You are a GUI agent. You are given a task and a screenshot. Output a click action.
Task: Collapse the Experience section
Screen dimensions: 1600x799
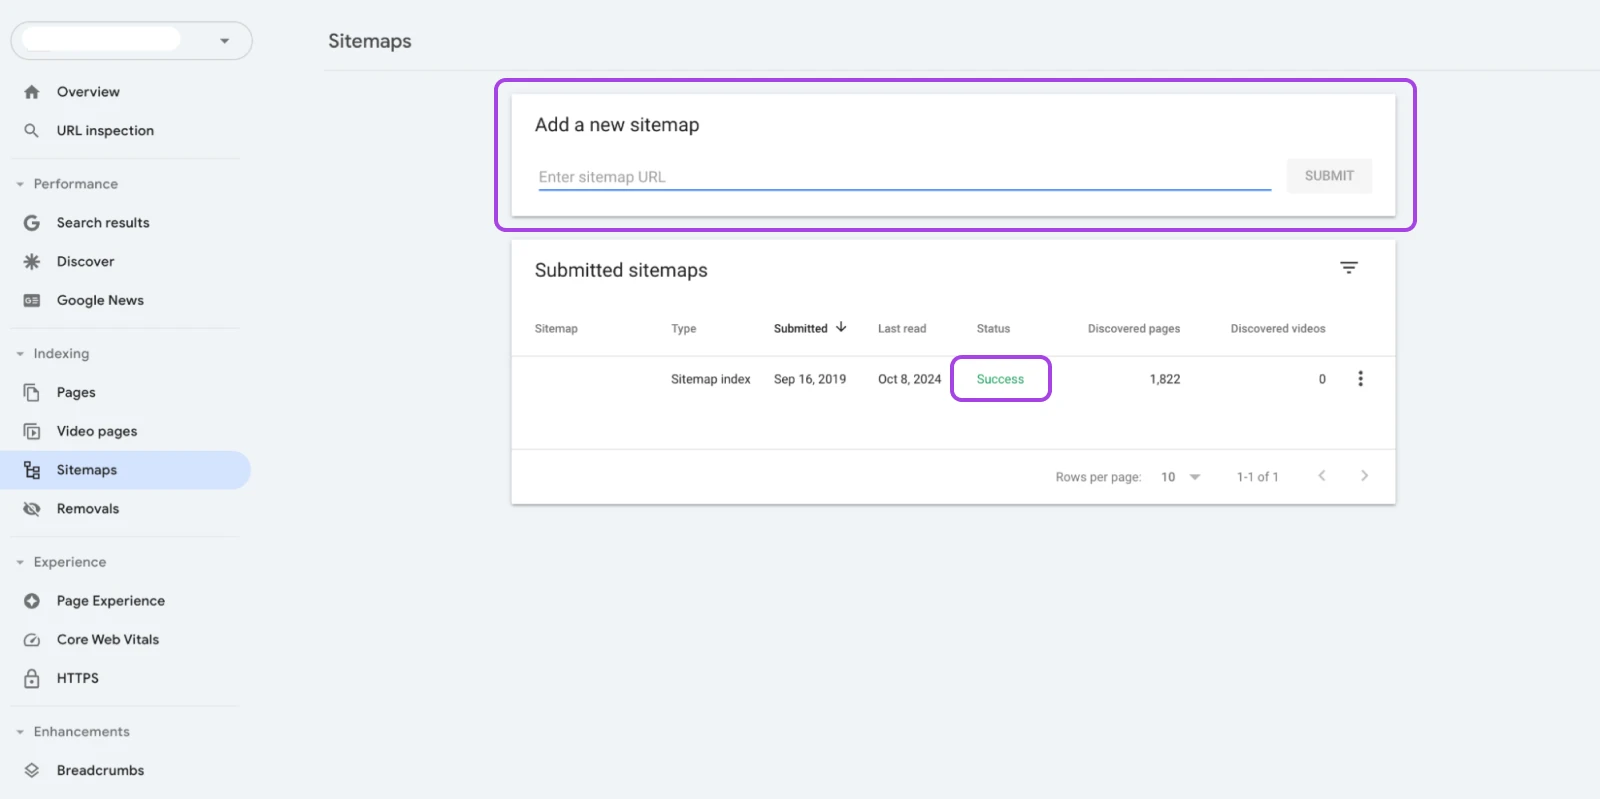point(20,562)
